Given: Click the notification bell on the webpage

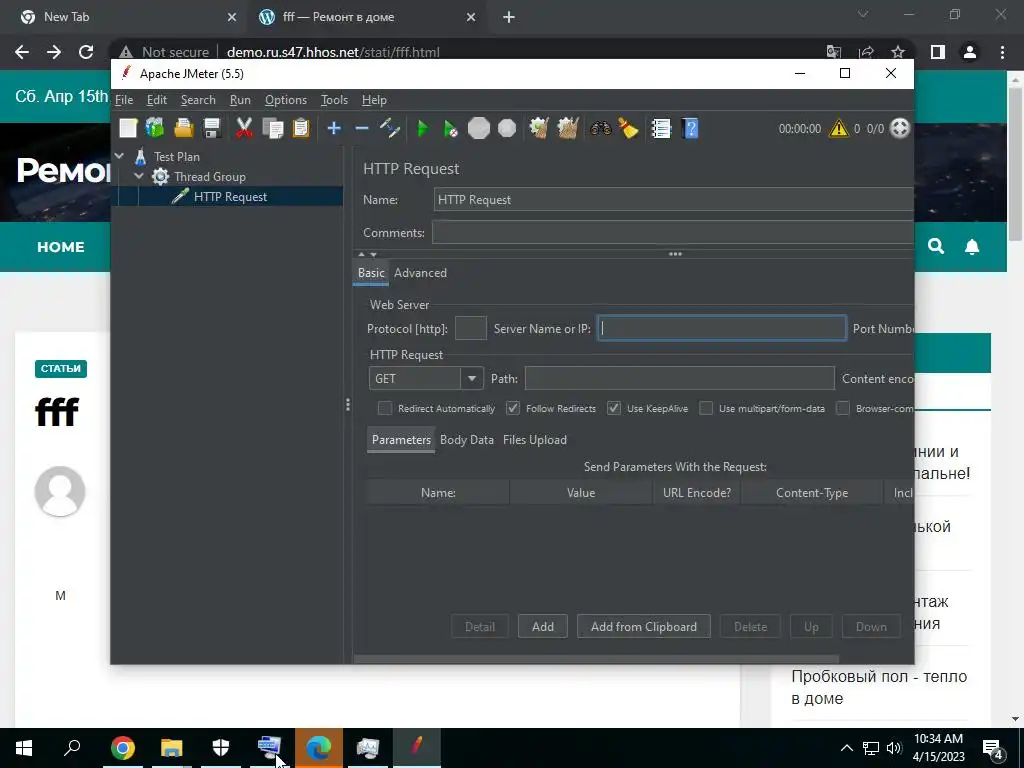Looking at the screenshot, I should click(x=972, y=246).
